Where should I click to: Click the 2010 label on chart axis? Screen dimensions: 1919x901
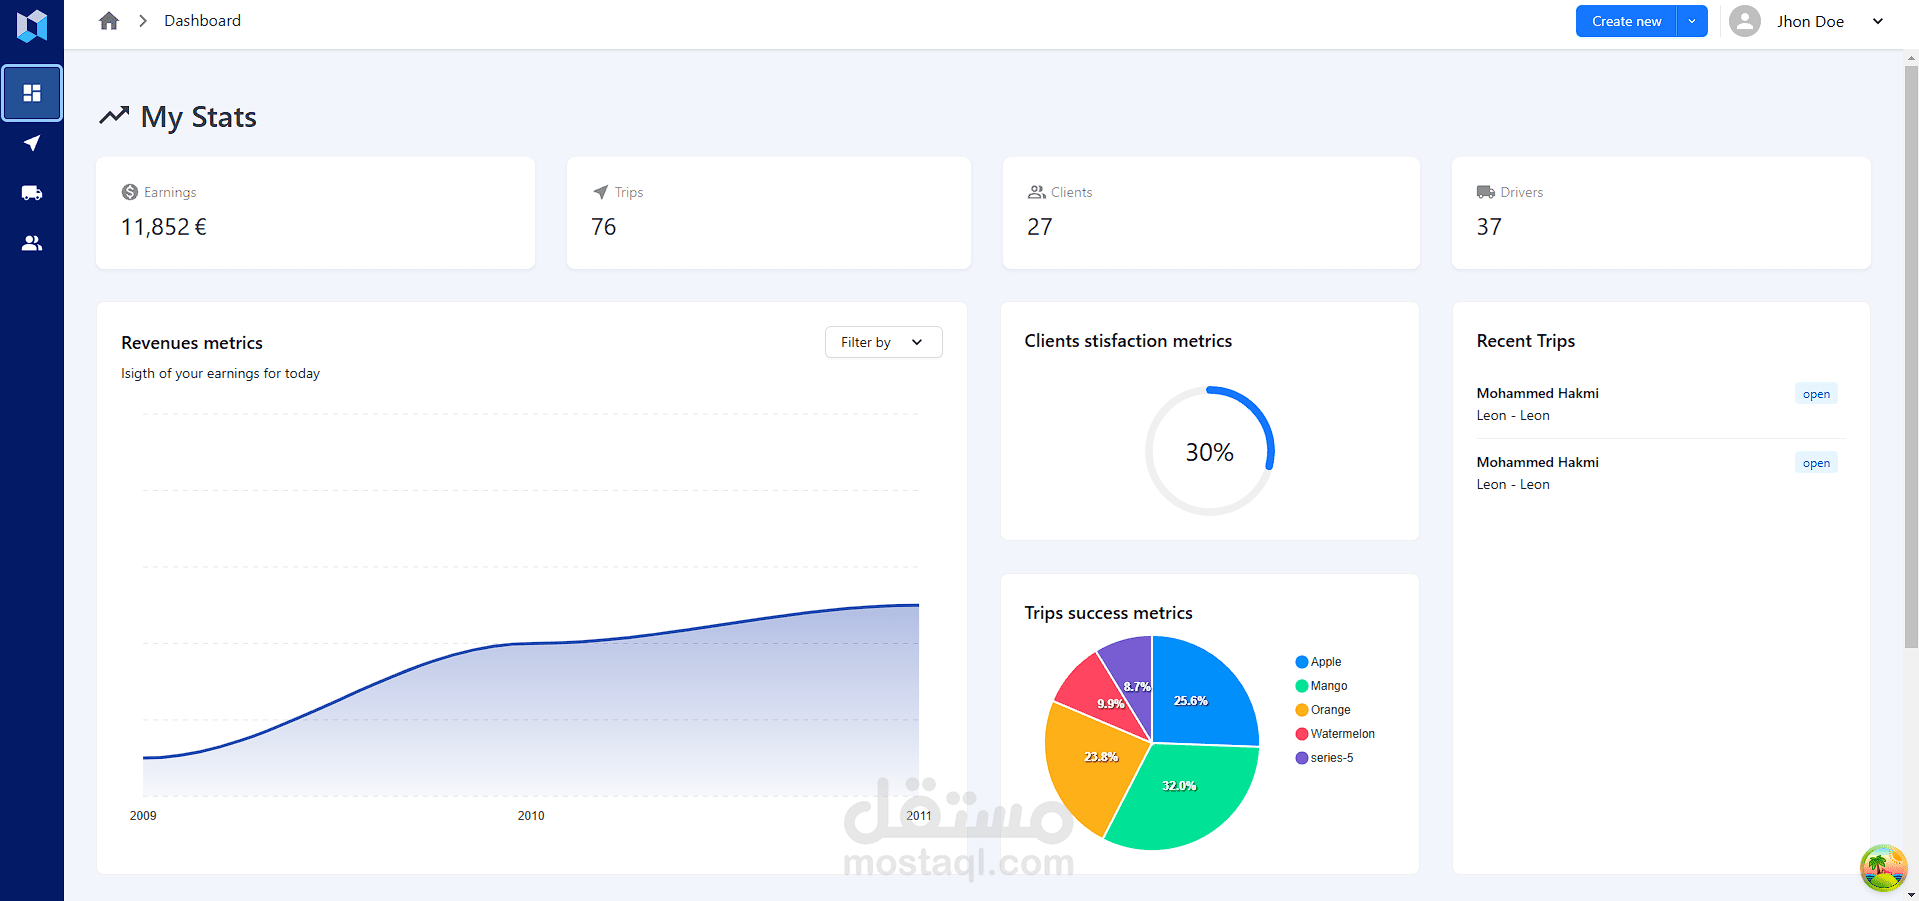pos(531,816)
